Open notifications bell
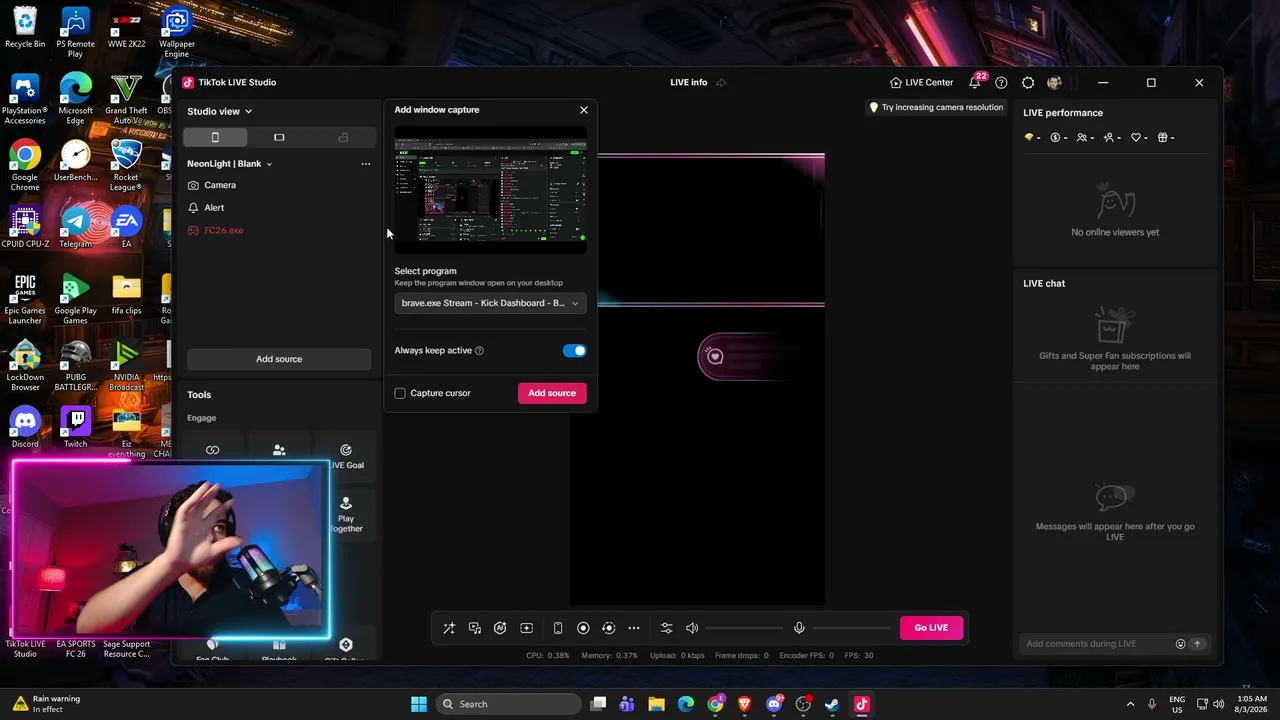1280x720 pixels. (975, 83)
